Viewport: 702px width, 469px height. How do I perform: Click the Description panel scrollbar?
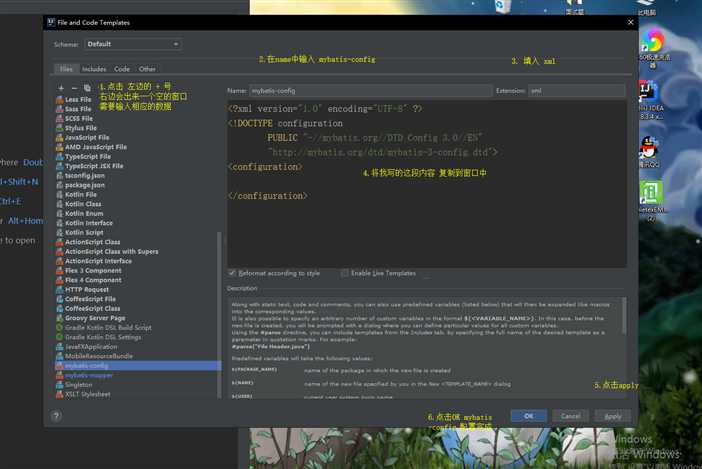pos(624,316)
